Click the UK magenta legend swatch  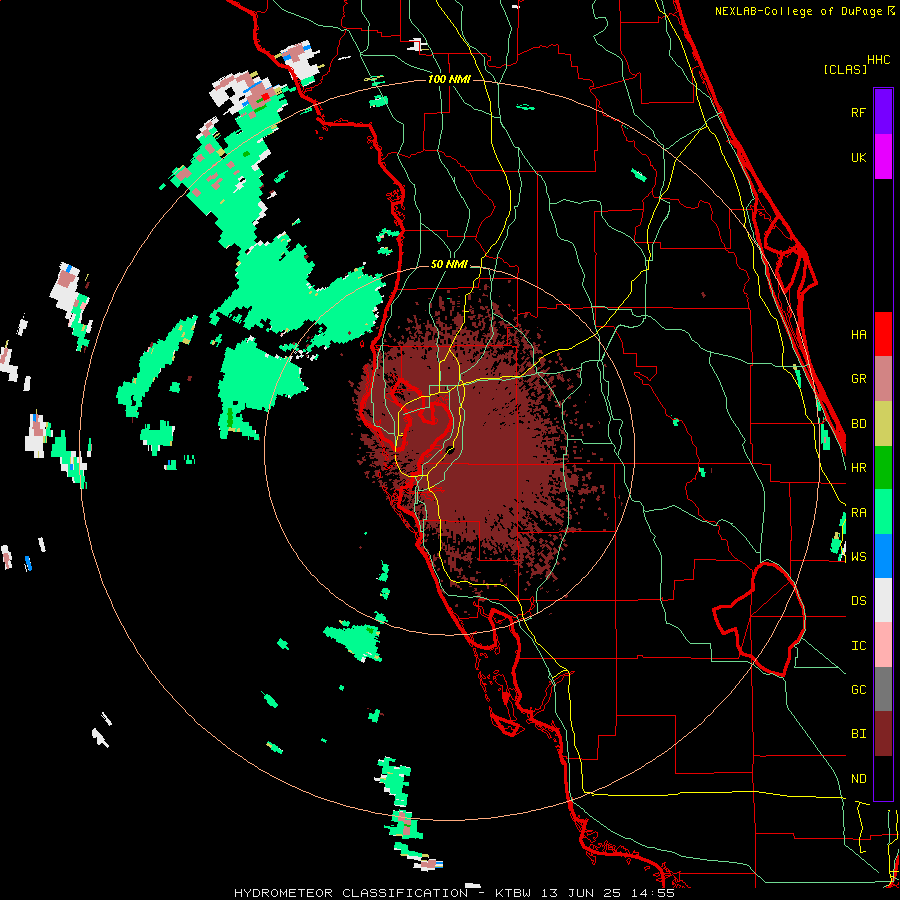[883, 157]
